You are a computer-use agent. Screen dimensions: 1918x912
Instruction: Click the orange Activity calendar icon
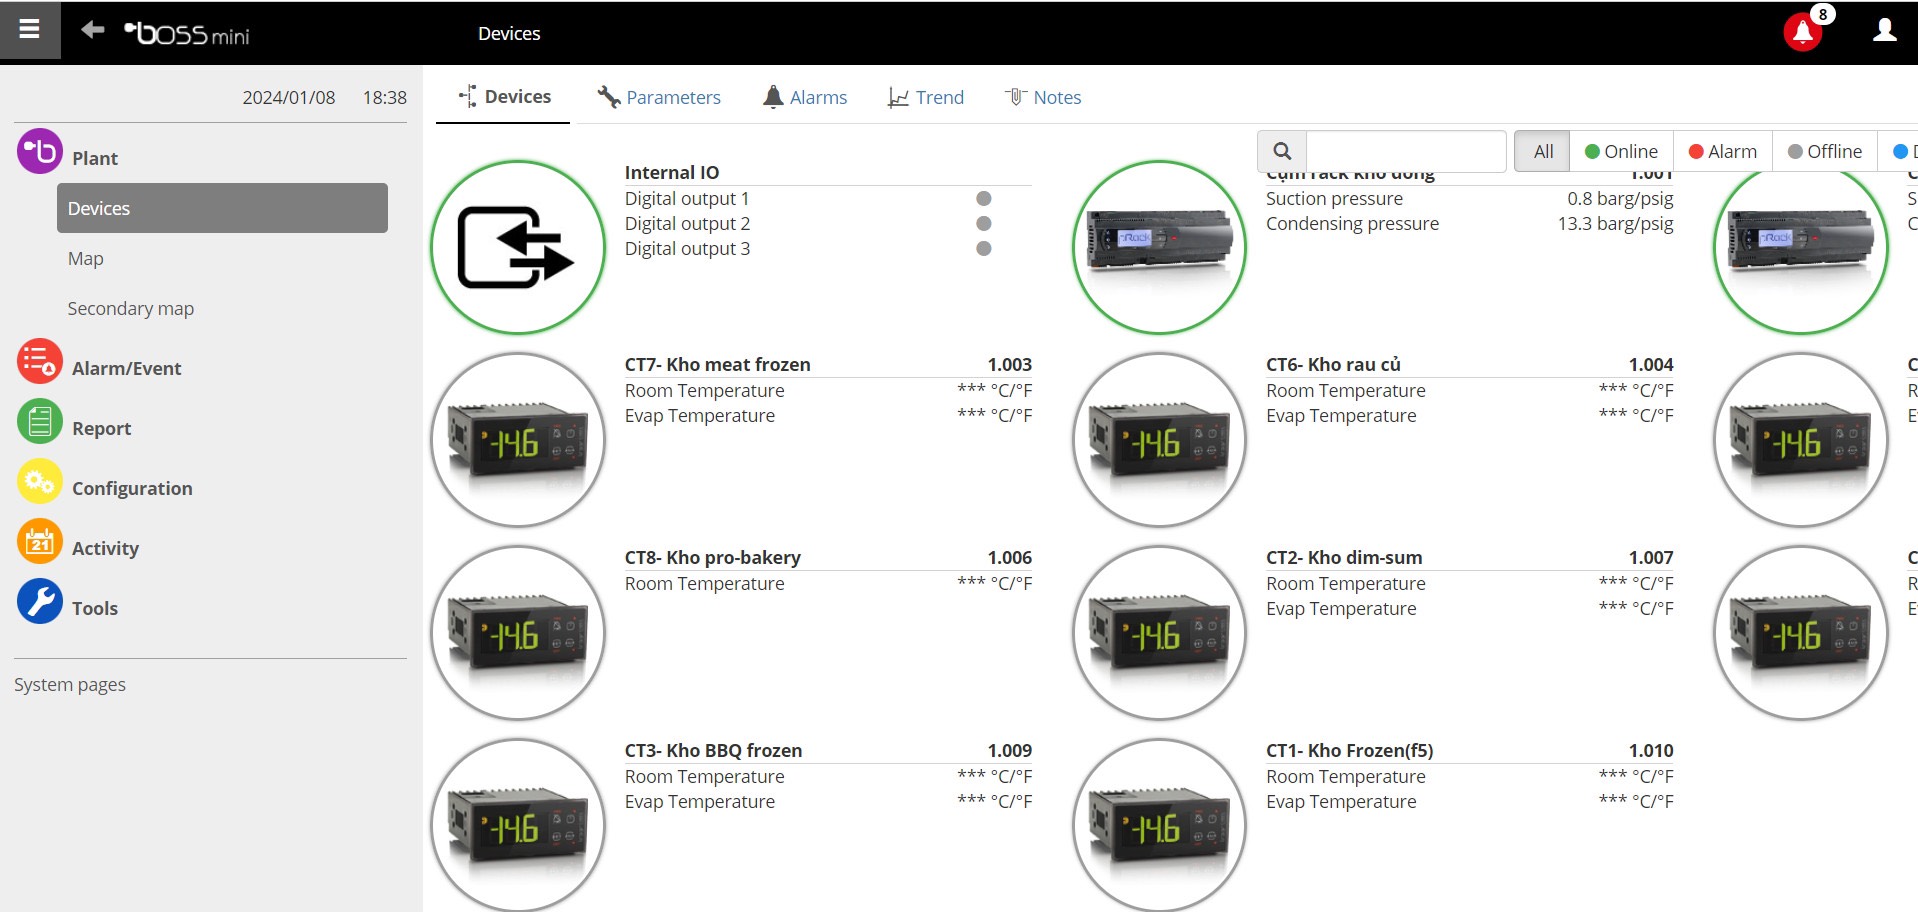click(x=40, y=542)
